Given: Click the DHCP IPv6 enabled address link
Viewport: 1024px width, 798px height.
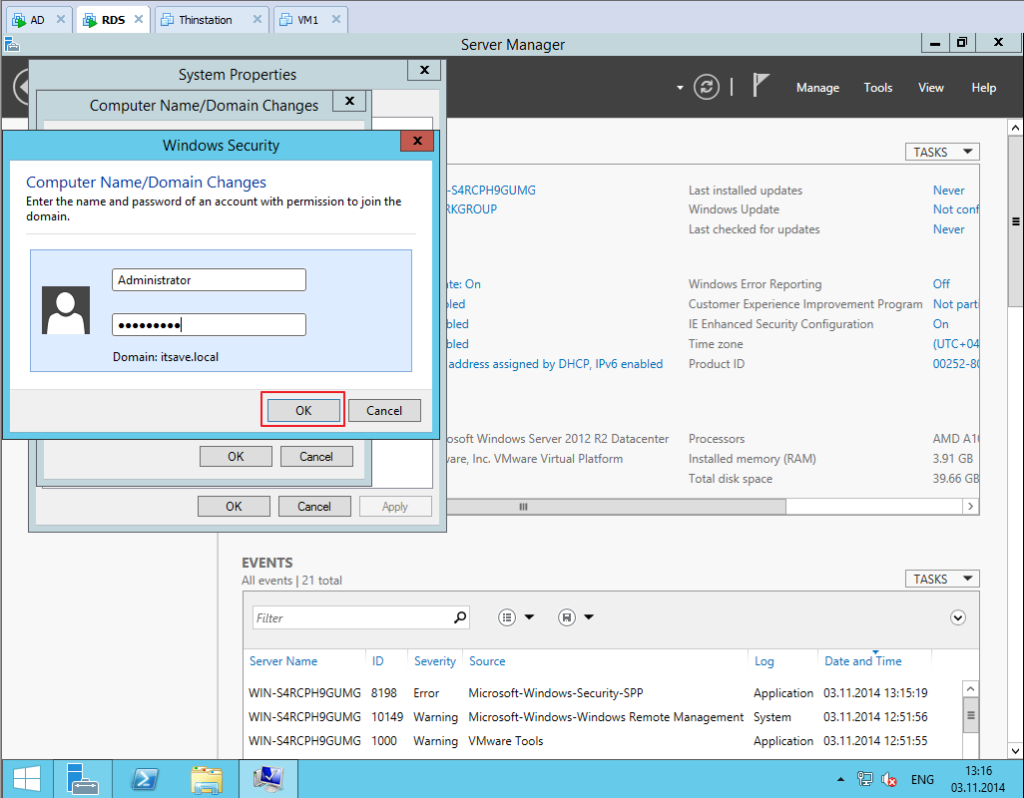Looking at the screenshot, I should (555, 364).
